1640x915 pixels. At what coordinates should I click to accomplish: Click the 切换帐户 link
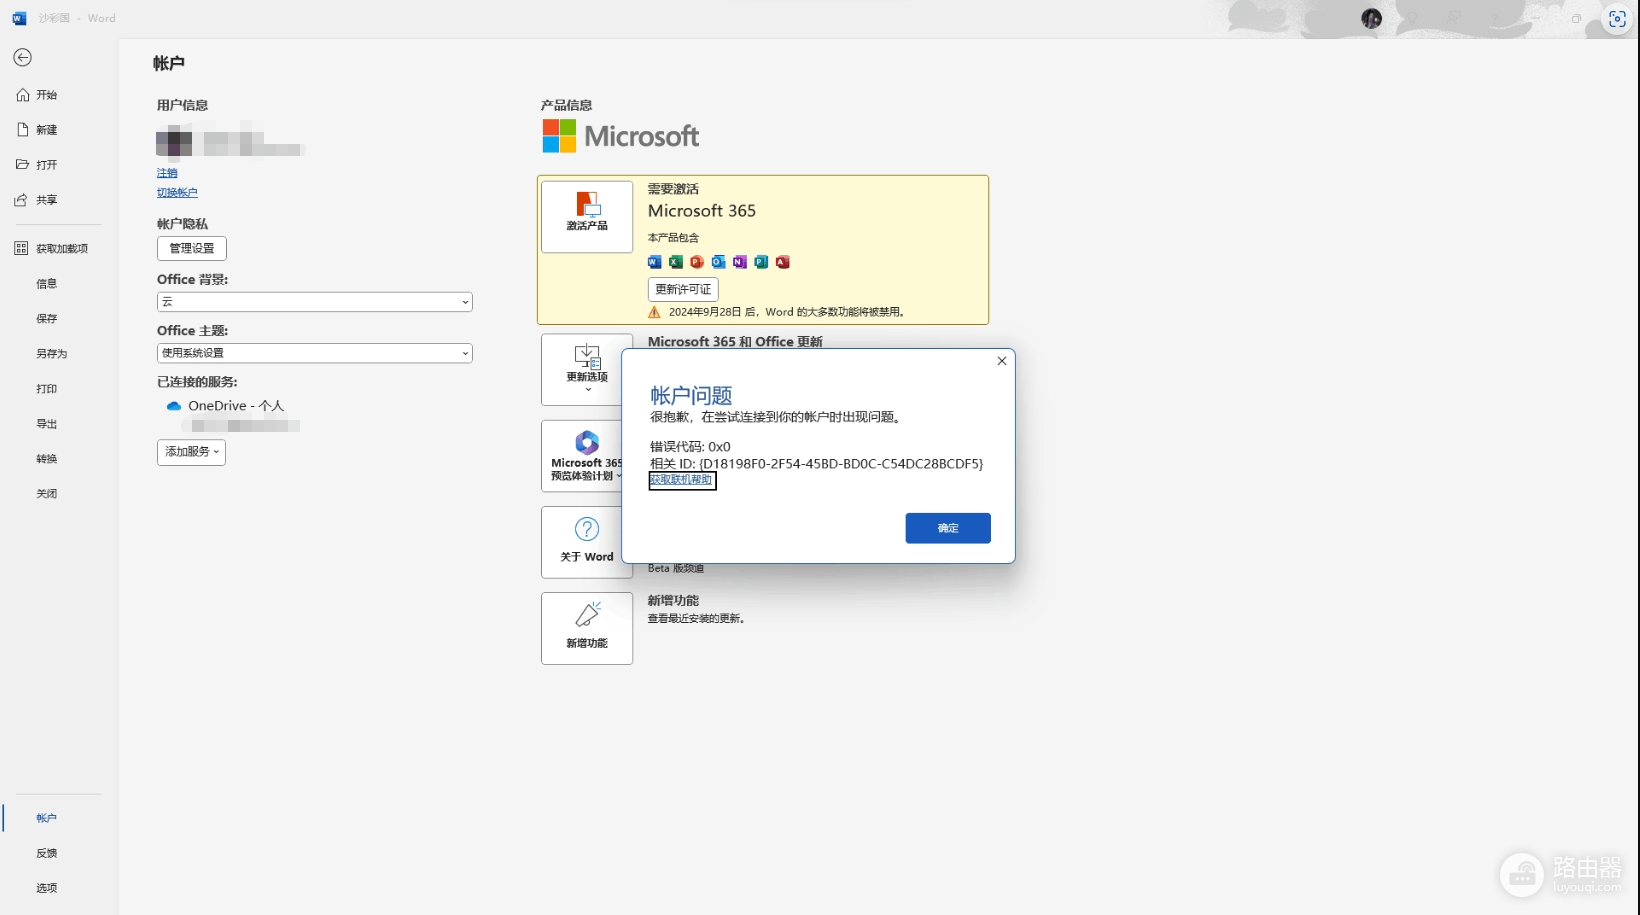tap(177, 193)
